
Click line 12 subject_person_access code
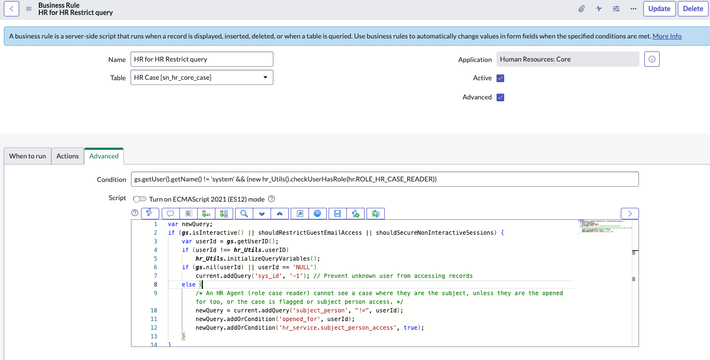tap(310, 328)
